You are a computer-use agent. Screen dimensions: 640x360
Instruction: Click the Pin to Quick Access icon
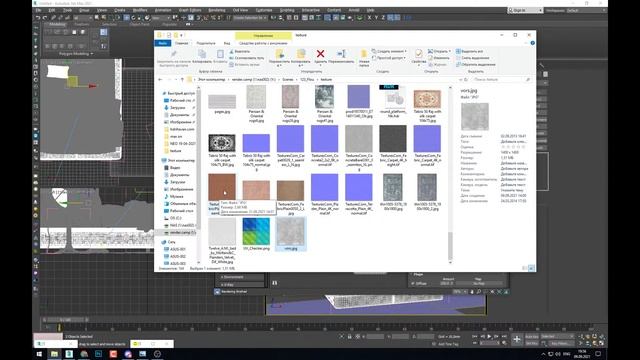[x=173, y=54]
